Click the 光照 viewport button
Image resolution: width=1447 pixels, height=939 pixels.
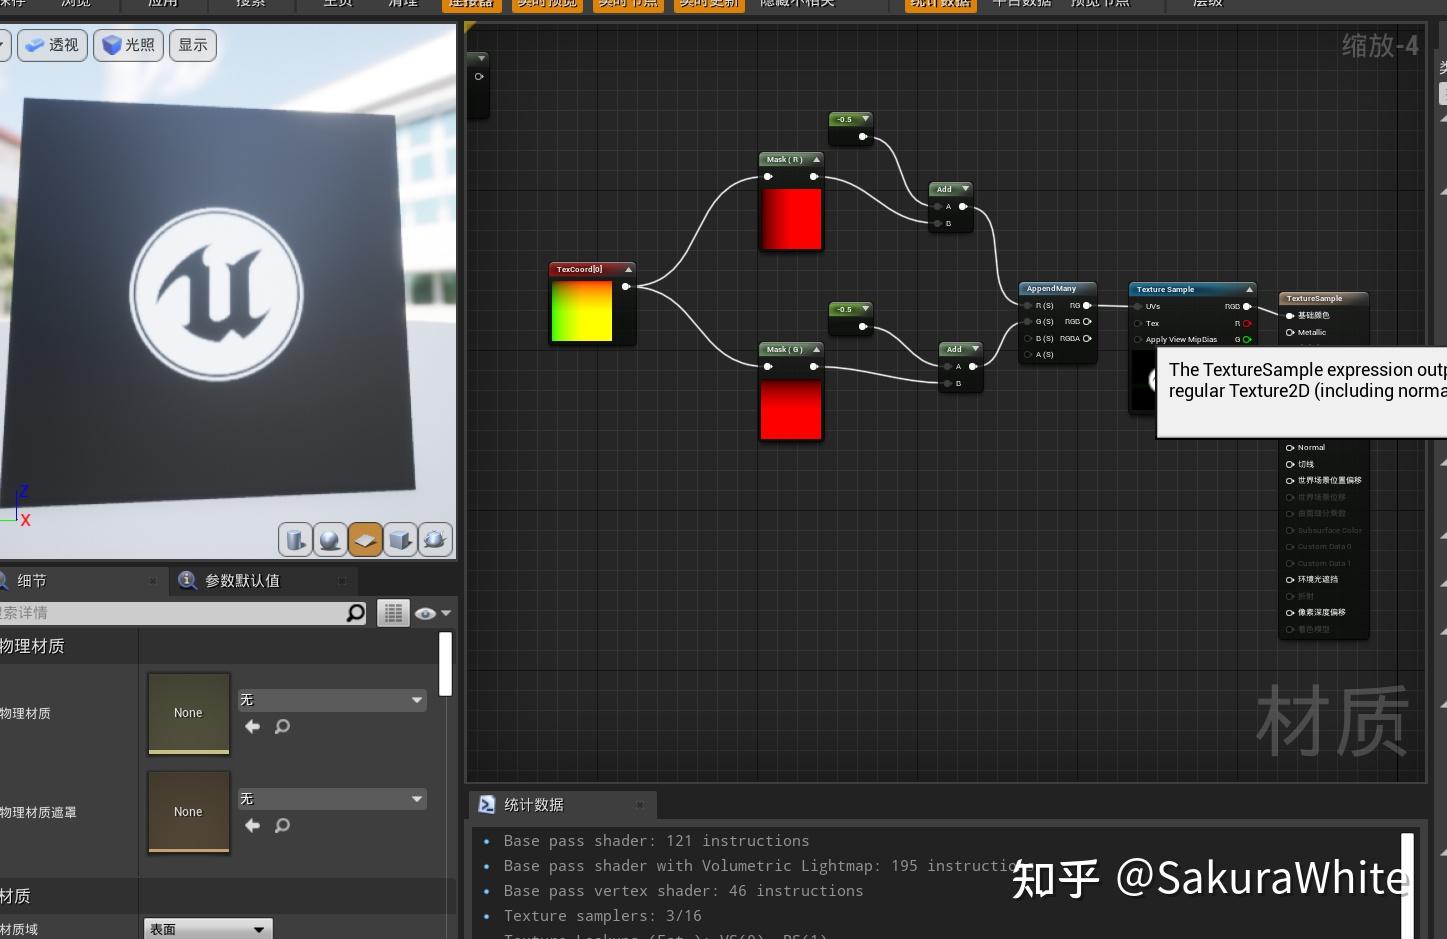pyautogui.click(x=127, y=45)
